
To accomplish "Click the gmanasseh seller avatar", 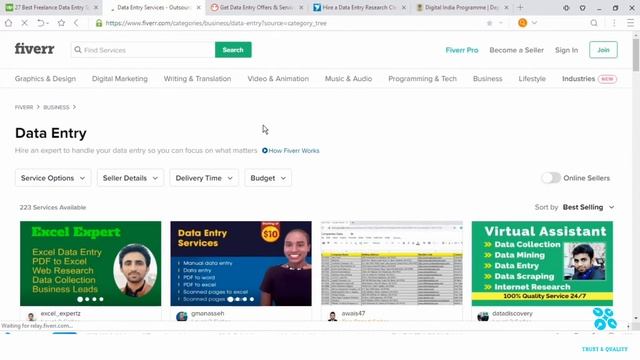I will [182, 317].
